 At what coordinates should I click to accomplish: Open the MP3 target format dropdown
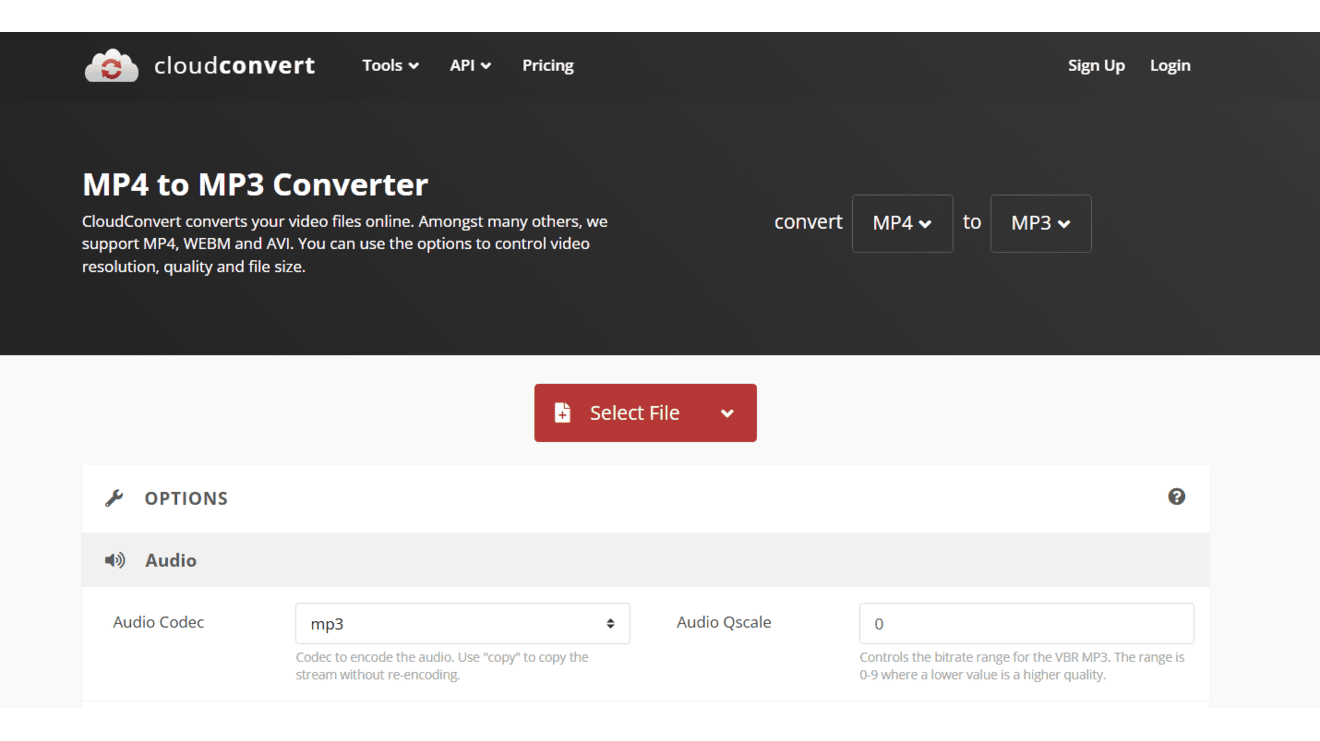click(x=1040, y=223)
